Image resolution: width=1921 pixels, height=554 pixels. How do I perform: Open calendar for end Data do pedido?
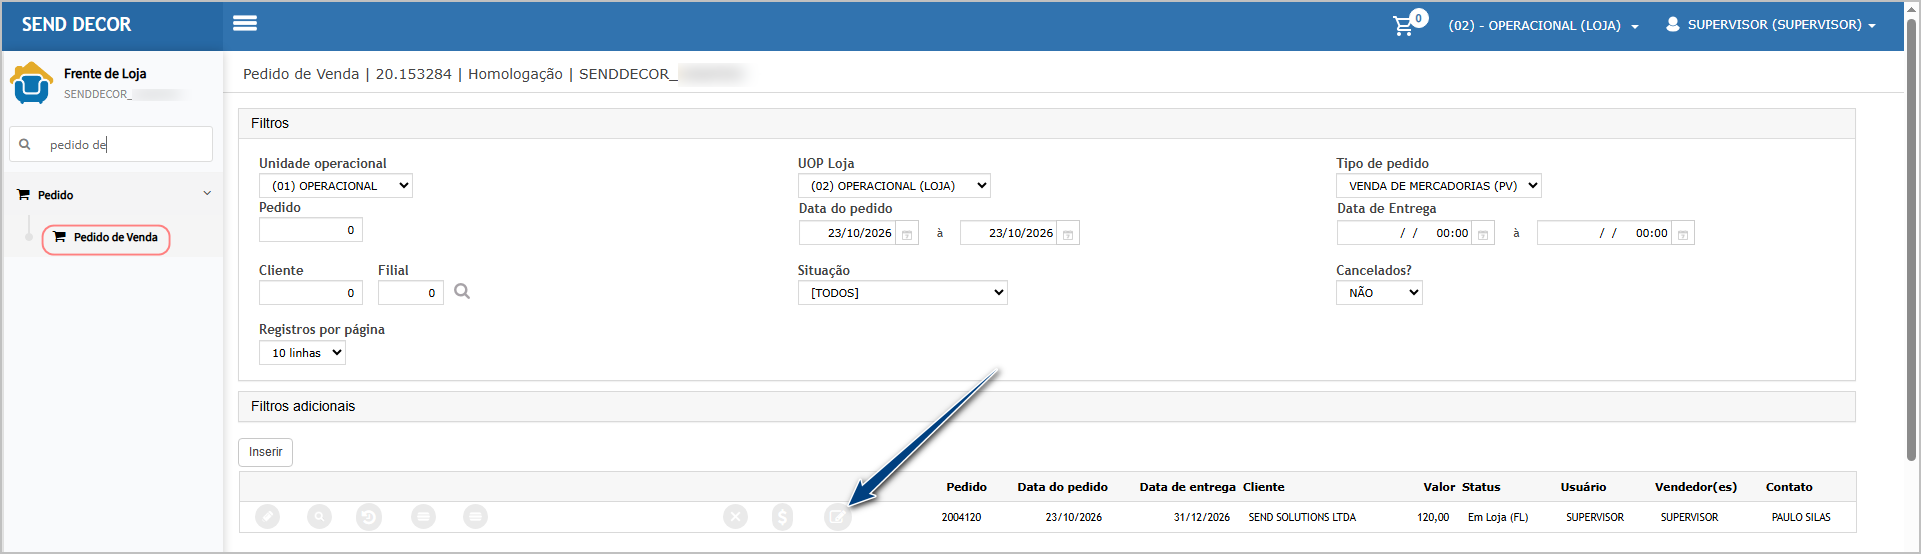click(1068, 234)
